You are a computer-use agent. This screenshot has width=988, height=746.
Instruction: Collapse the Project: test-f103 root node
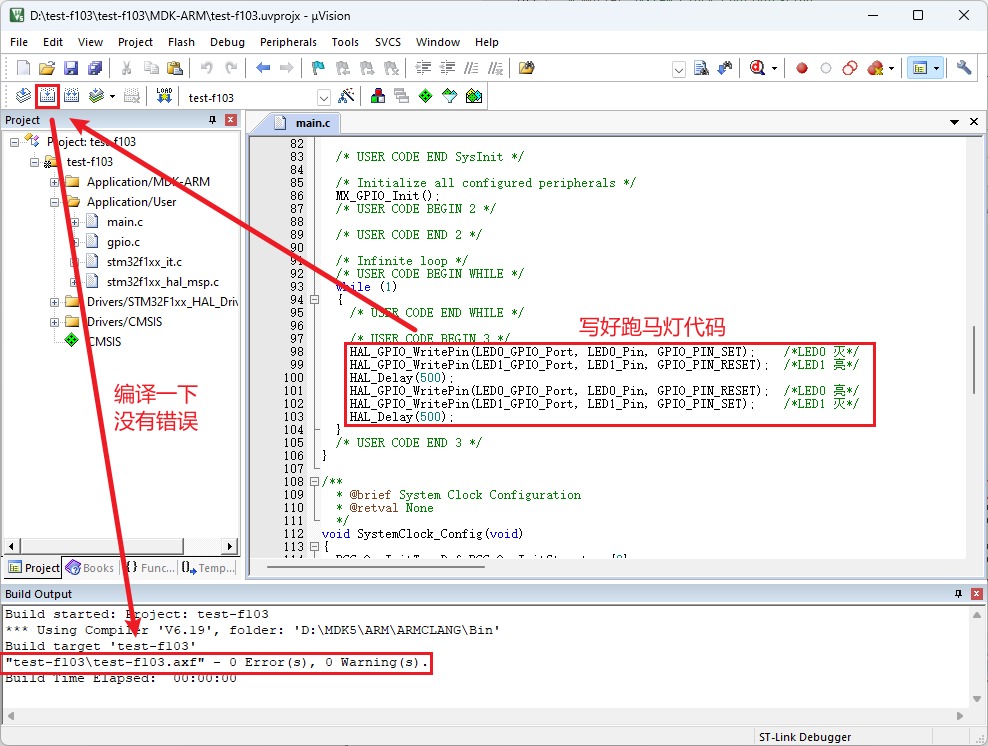tap(14, 142)
